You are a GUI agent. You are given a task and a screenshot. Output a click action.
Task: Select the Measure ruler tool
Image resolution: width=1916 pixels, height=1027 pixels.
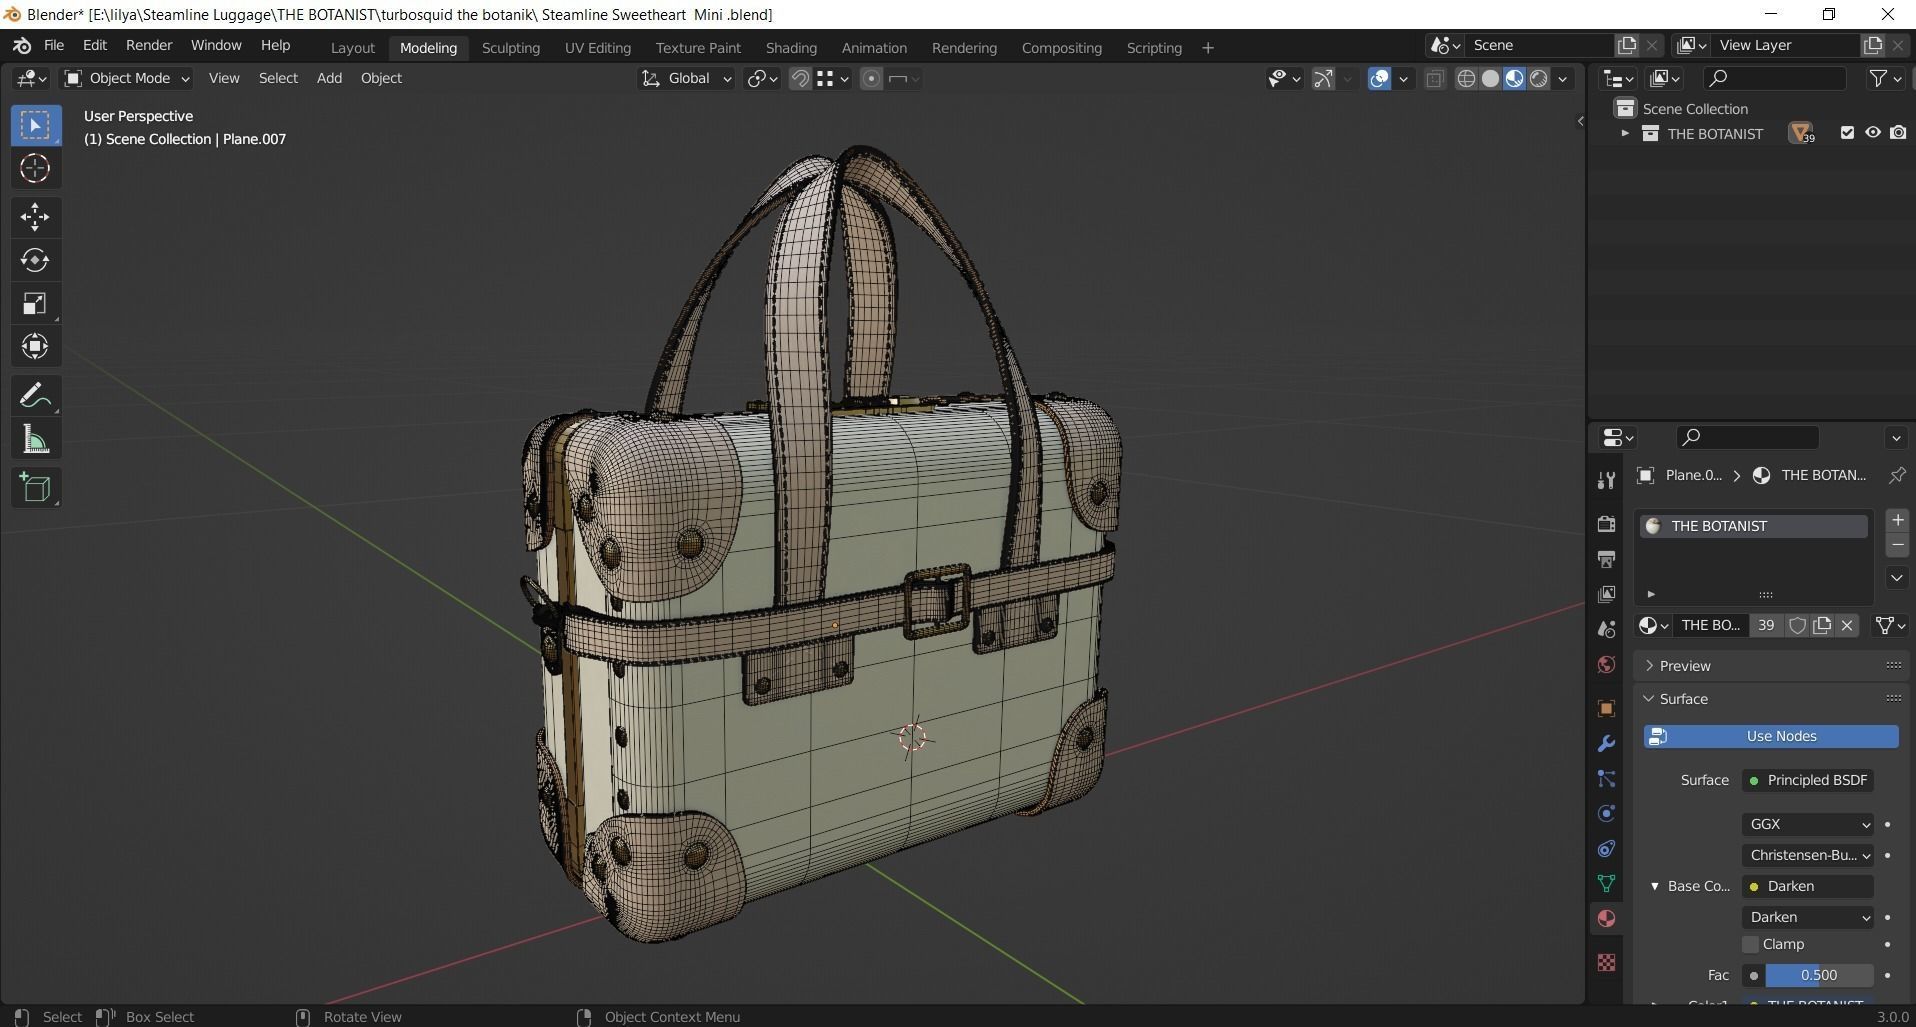tap(35, 439)
